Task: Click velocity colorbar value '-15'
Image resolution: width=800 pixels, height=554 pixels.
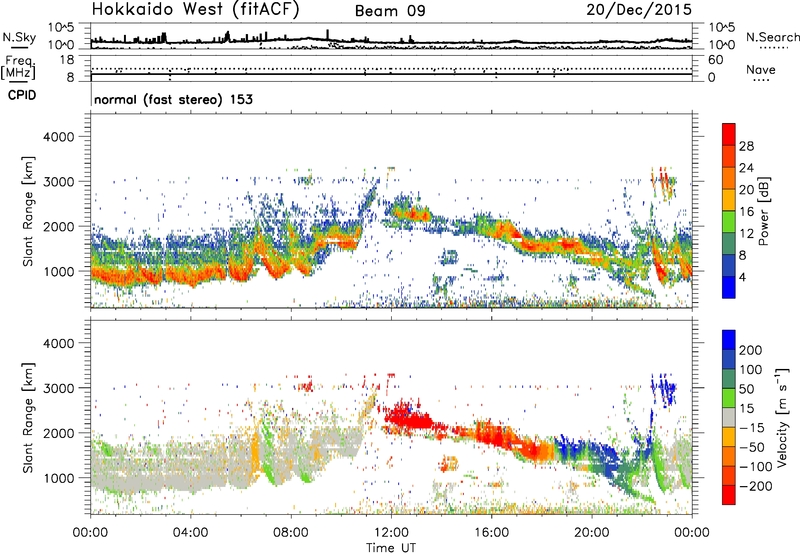Action: click(752, 427)
